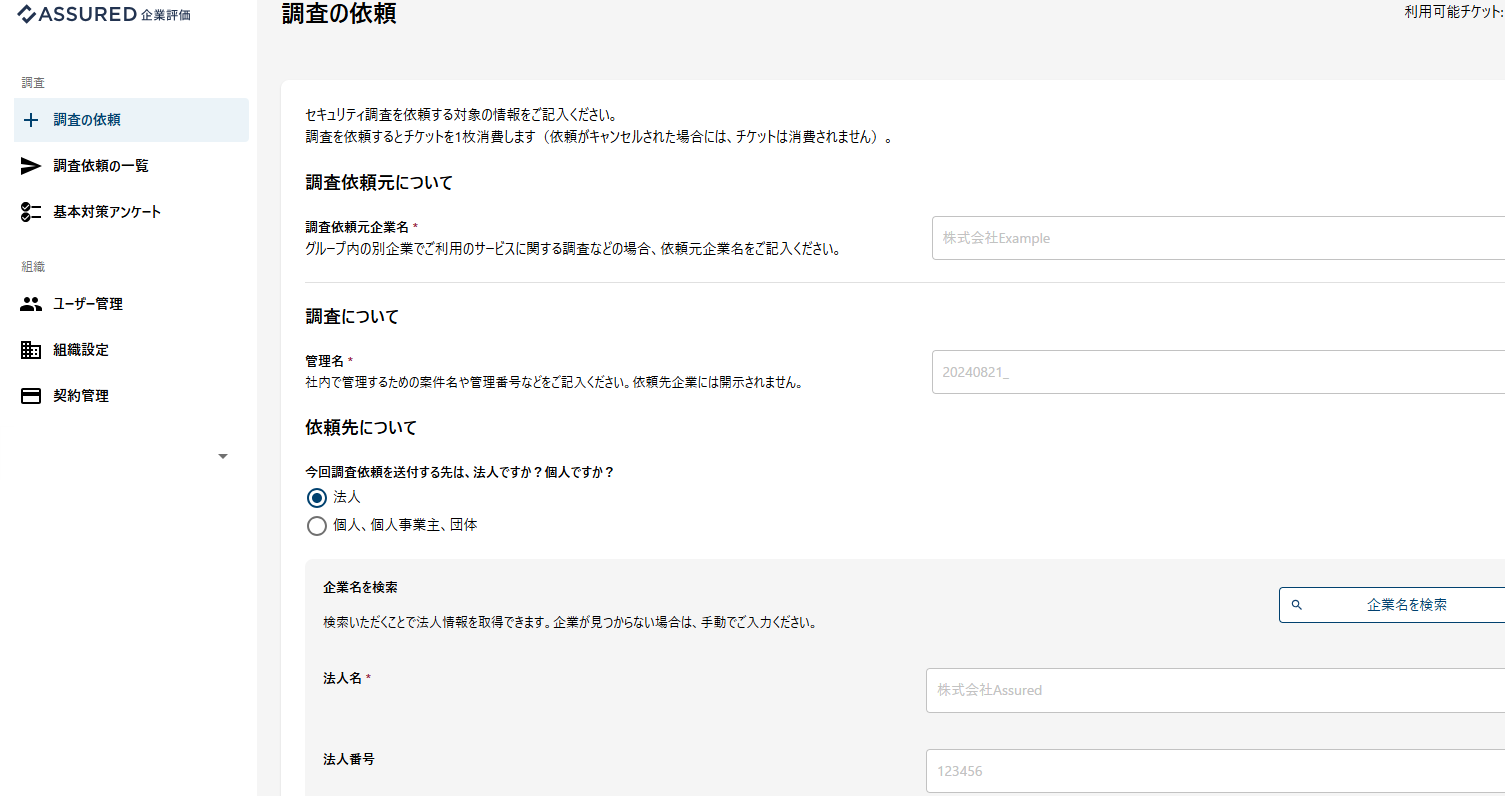The height and width of the screenshot is (796, 1505).
Task: Click the plus icon beside 調査の依頼
Action: [x=31, y=120]
